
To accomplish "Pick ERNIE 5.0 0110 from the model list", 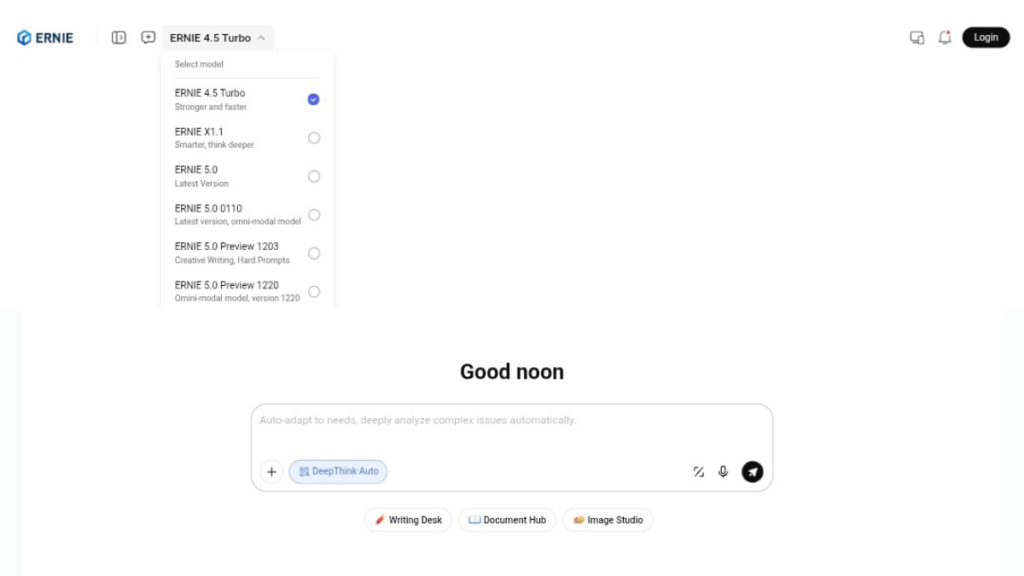I will tap(237, 214).
